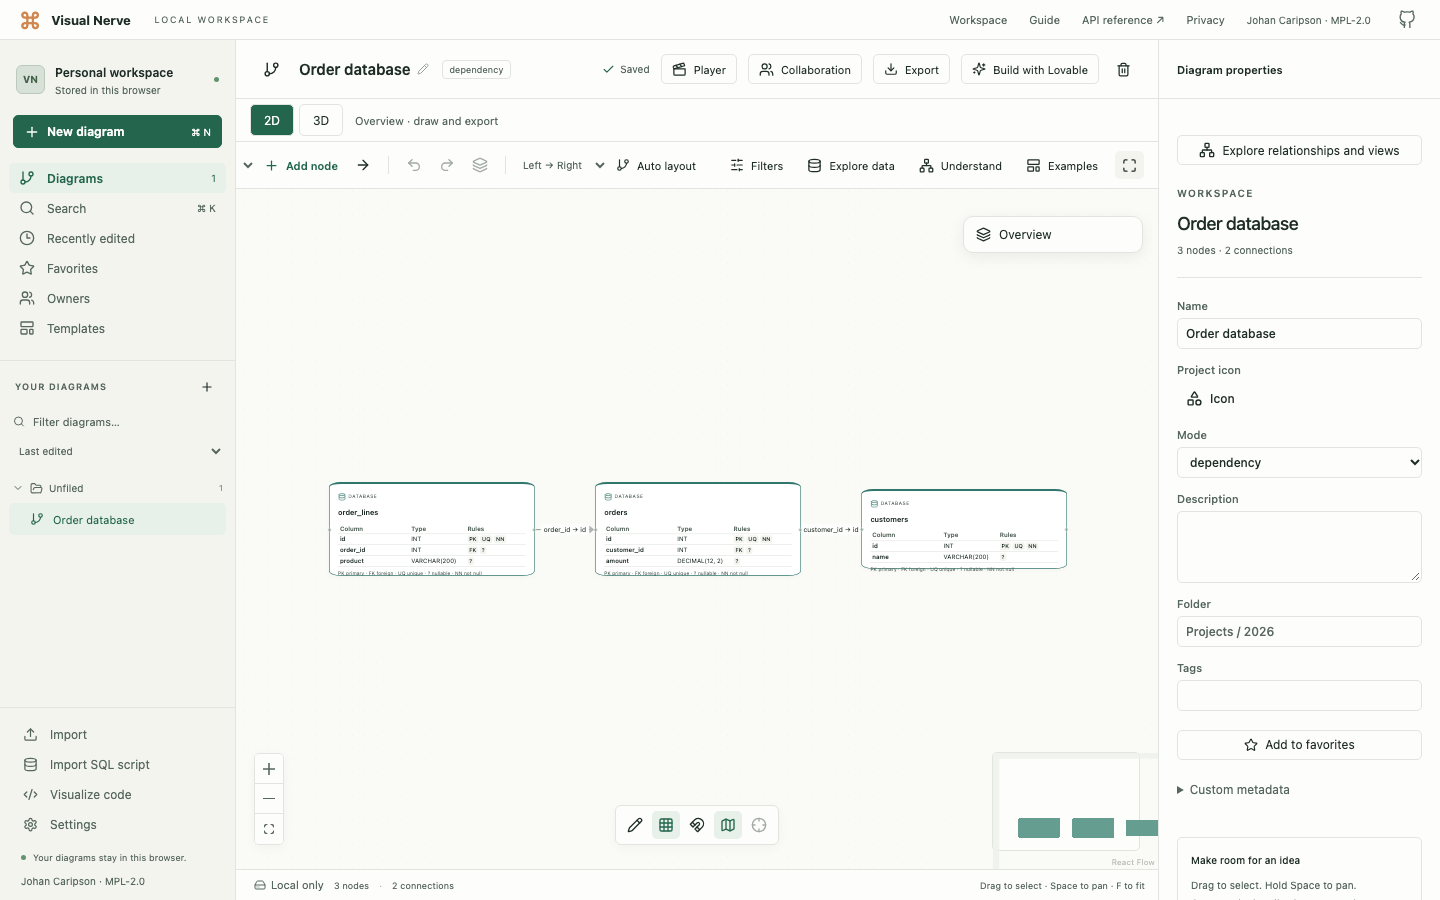Open API reference link

(x=1122, y=20)
